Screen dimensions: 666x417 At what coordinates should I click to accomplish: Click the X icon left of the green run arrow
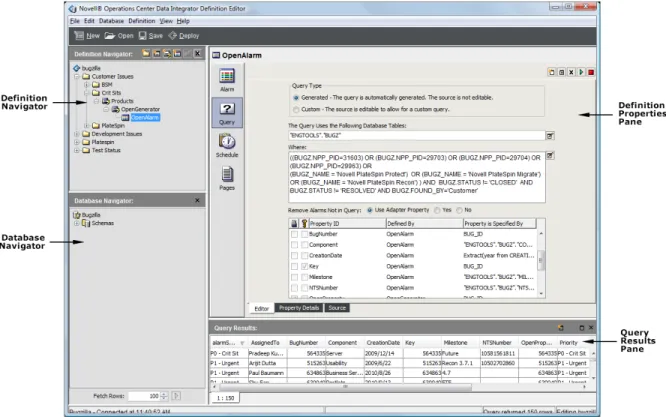coord(571,72)
